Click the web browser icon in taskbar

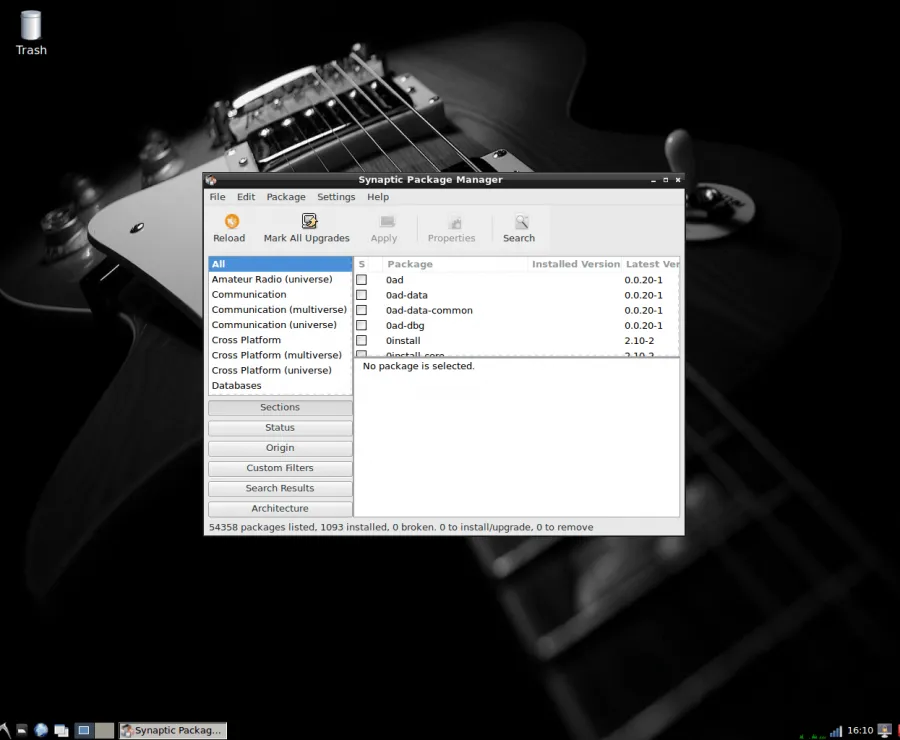tap(41, 730)
